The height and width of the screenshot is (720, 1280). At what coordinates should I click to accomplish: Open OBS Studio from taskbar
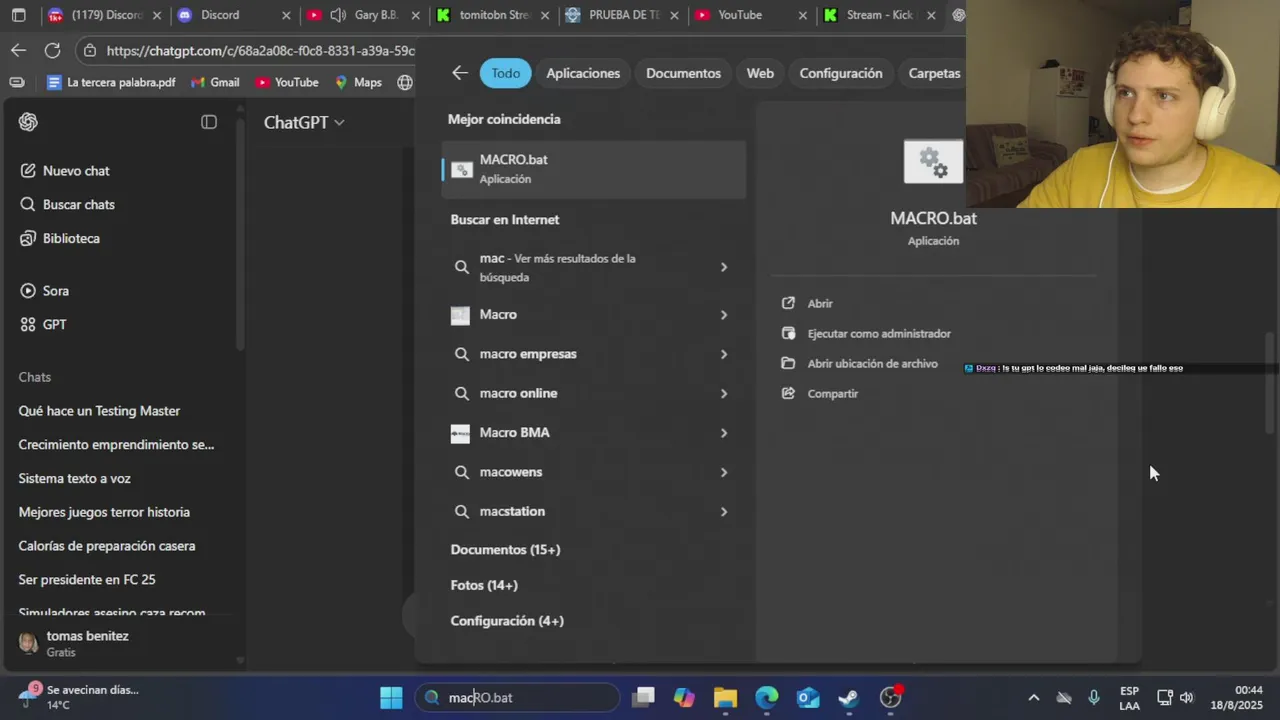(x=890, y=697)
